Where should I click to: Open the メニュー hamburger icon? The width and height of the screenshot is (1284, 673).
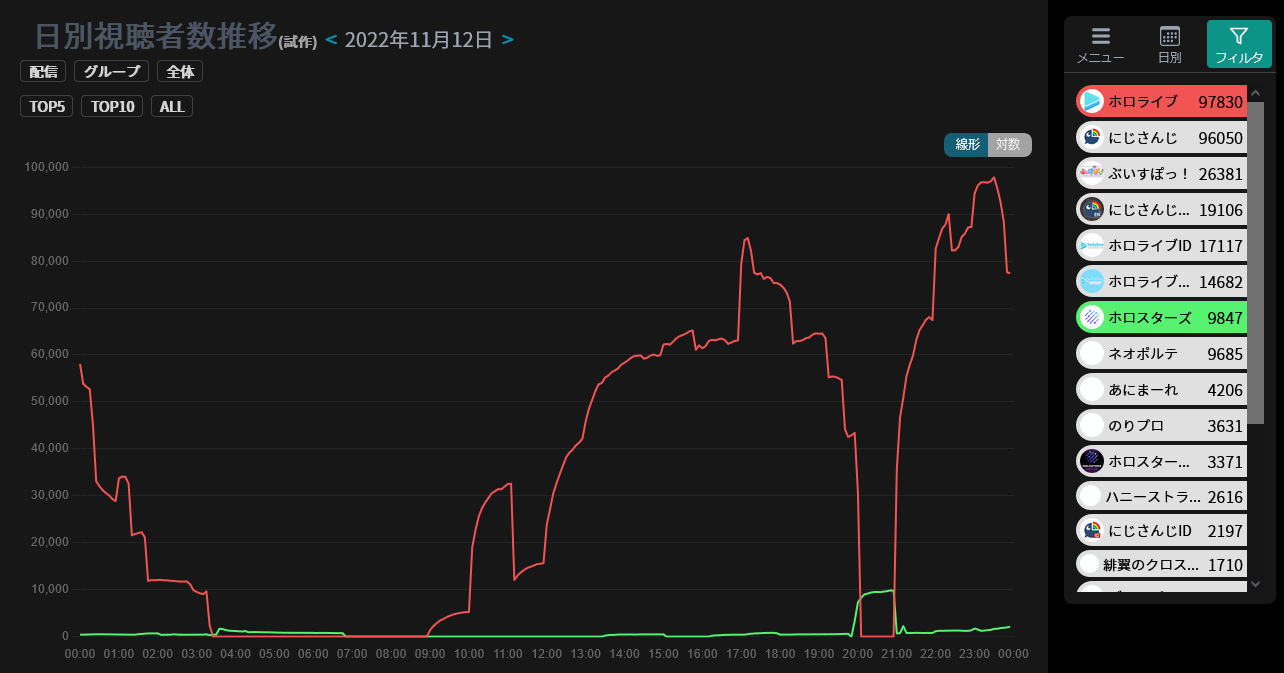(x=1100, y=36)
